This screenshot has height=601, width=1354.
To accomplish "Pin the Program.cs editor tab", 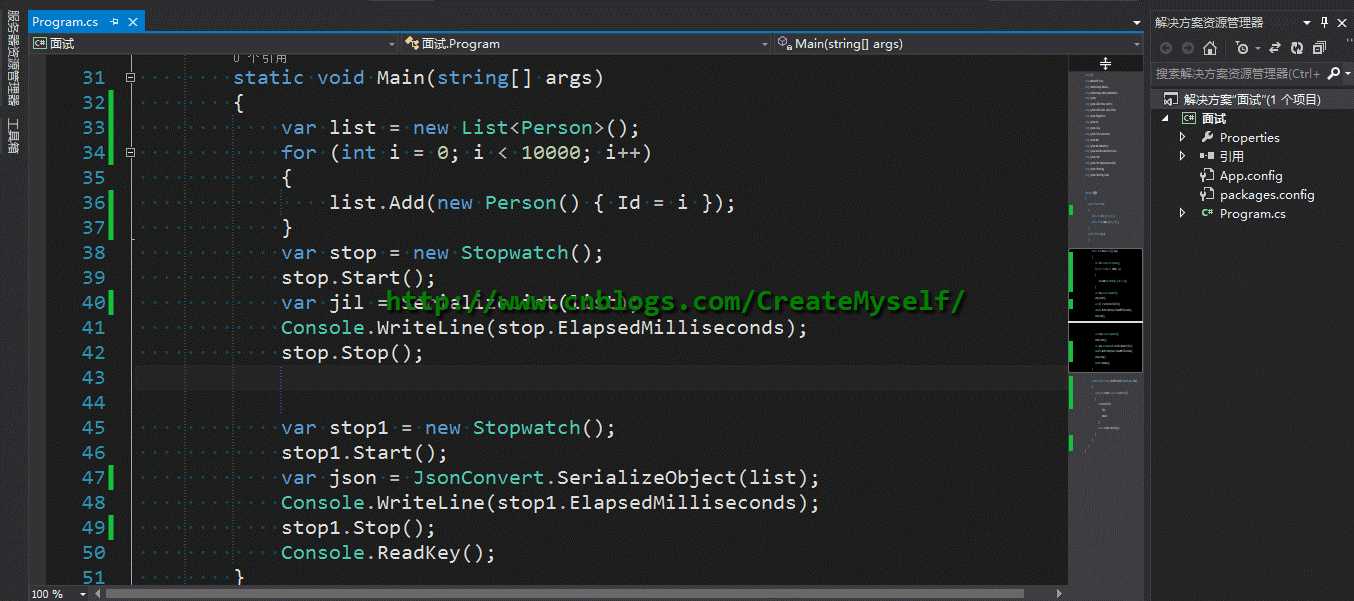I will (115, 22).
